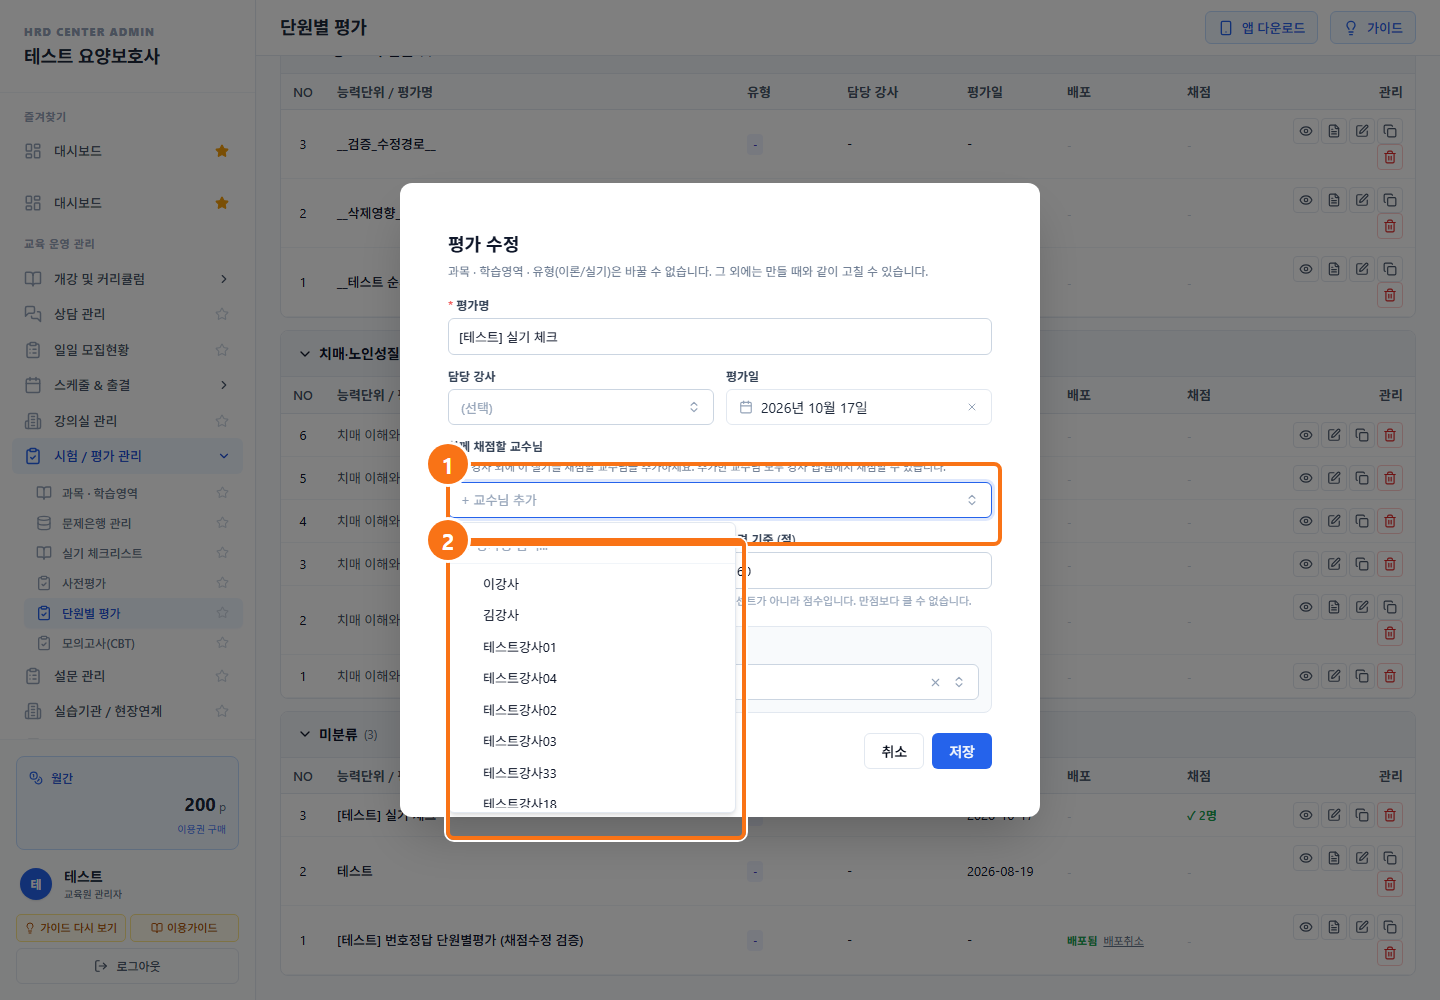Viewport: 1440px width, 1000px height.
Task: Click the 로그아웃 button
Action: (x=128, y=966)
